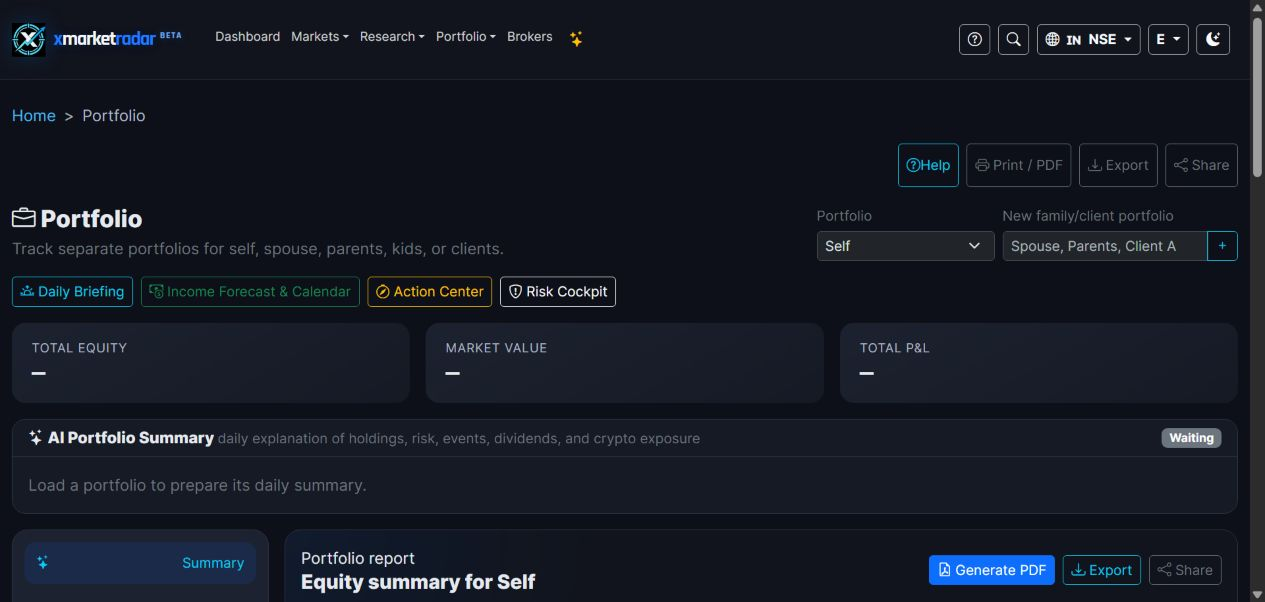Screen dimensions: 1265x602
Task: Click the sparkle AI icon in navbar
Action: pyautogui.click(x=576, y=38)
